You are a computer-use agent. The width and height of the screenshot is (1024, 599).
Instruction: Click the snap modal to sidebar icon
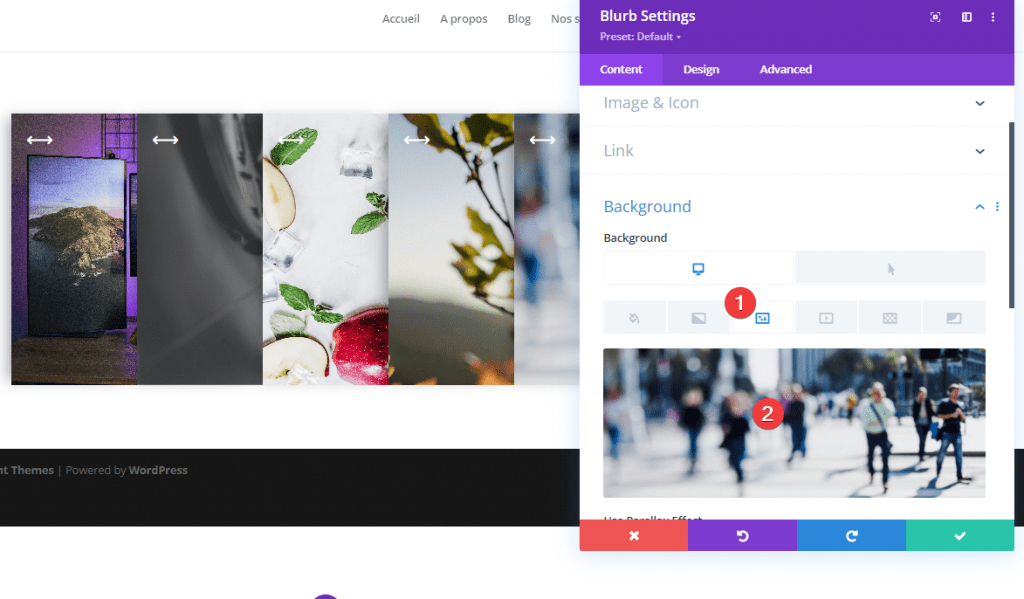click(x=967, y=17)
